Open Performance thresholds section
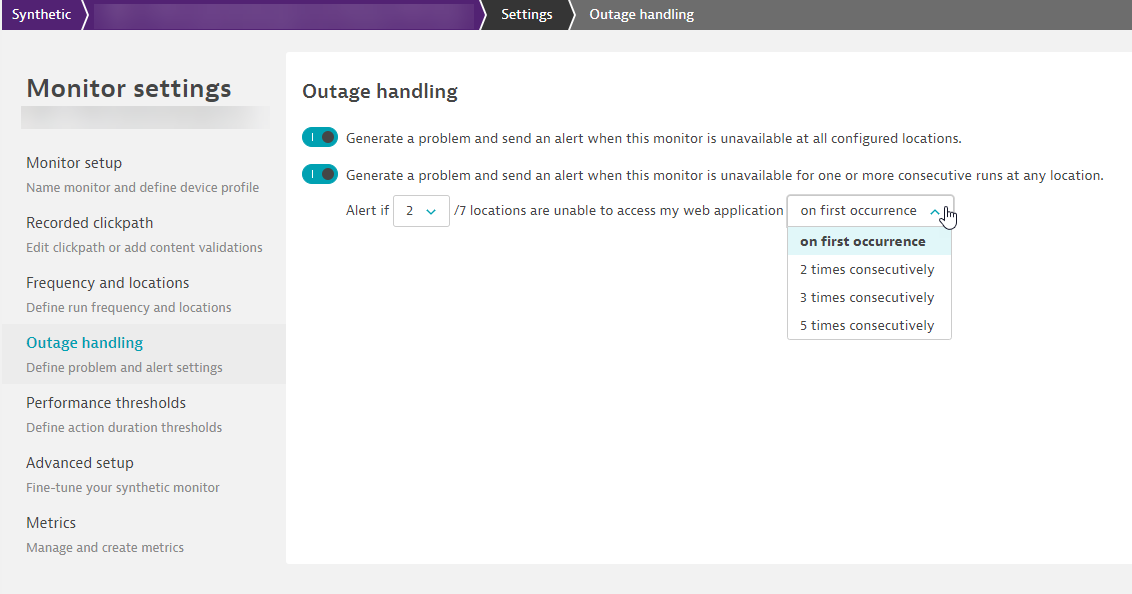The image size is (1132, 594). point(106,403)
